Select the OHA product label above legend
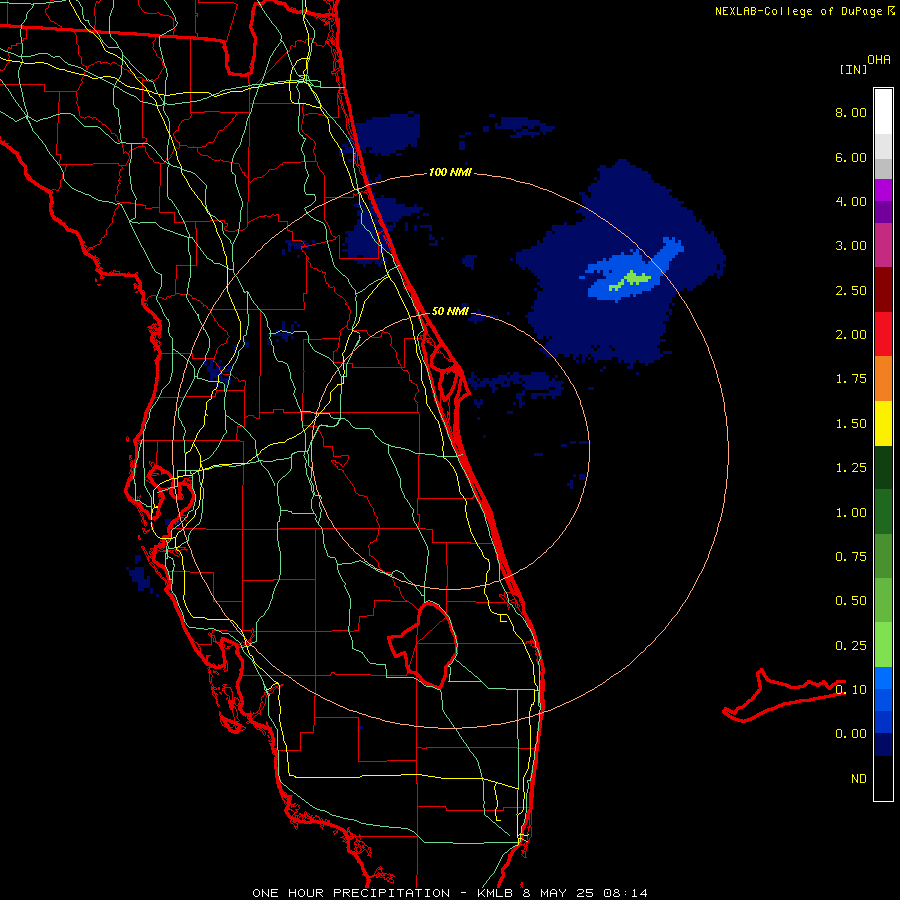The image size is (900, 900). point(879,60)
